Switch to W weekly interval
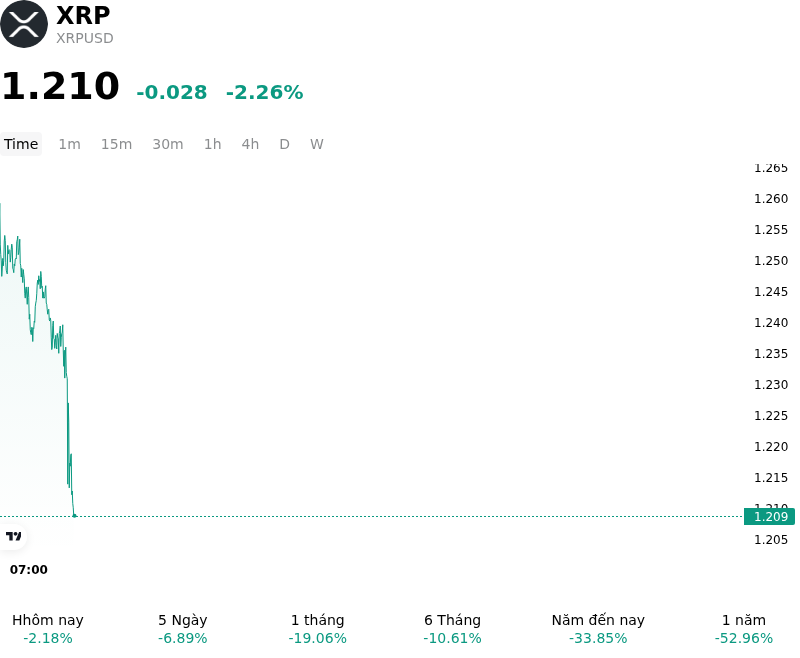 (x=316, y=144)
